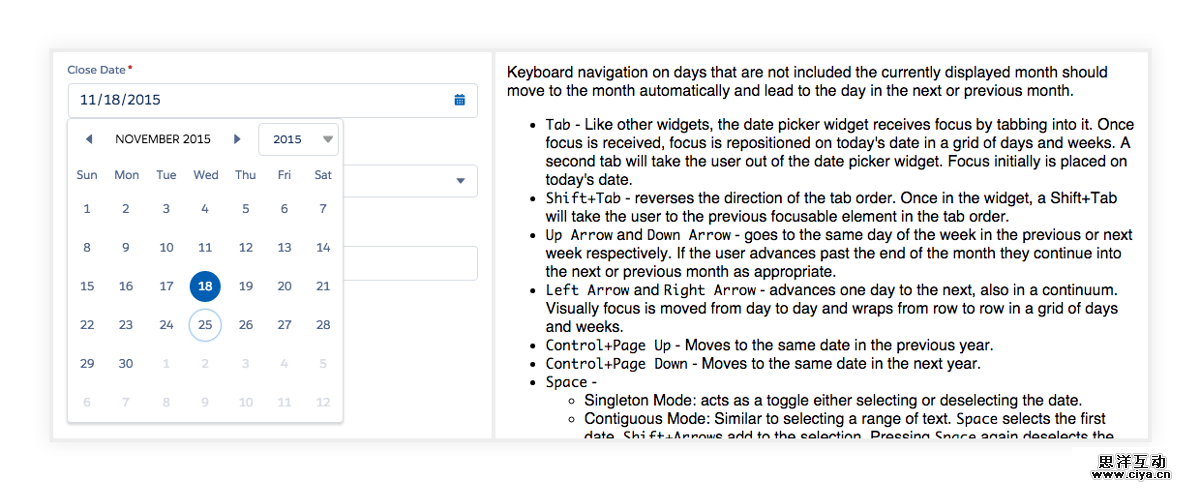Choose day 27 under Fri
The height and width of the screenshot is (490, 1200).
(285, 325)
